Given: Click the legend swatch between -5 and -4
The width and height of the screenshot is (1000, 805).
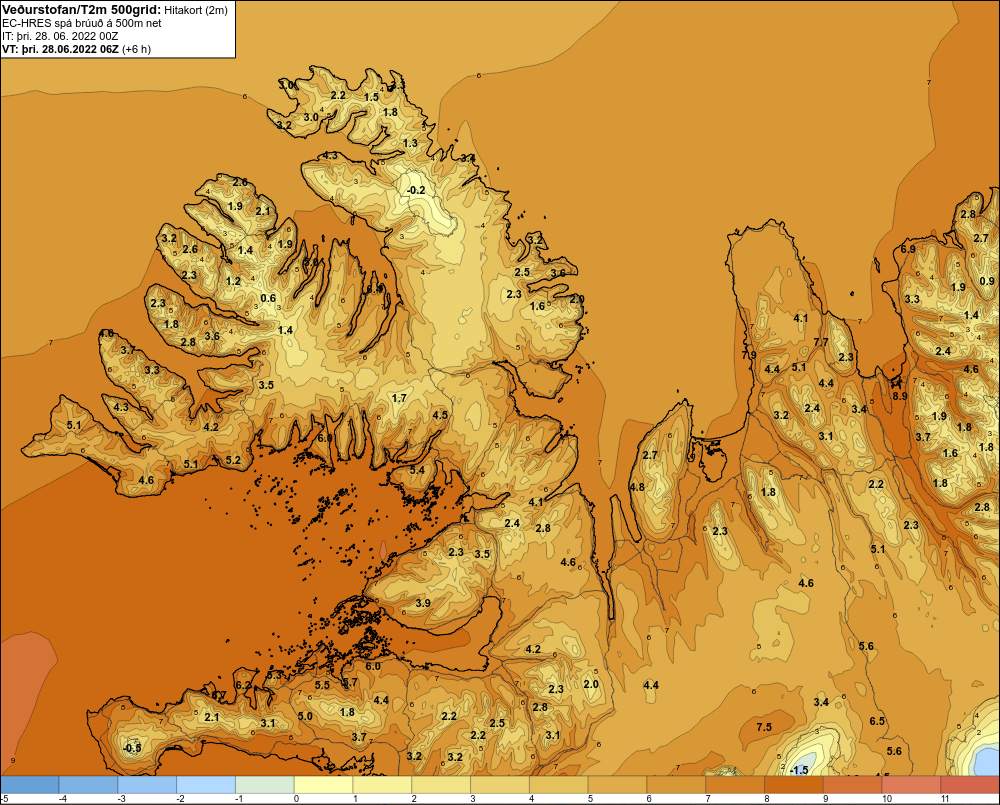Looking at the screenshot, I should 29,784.
